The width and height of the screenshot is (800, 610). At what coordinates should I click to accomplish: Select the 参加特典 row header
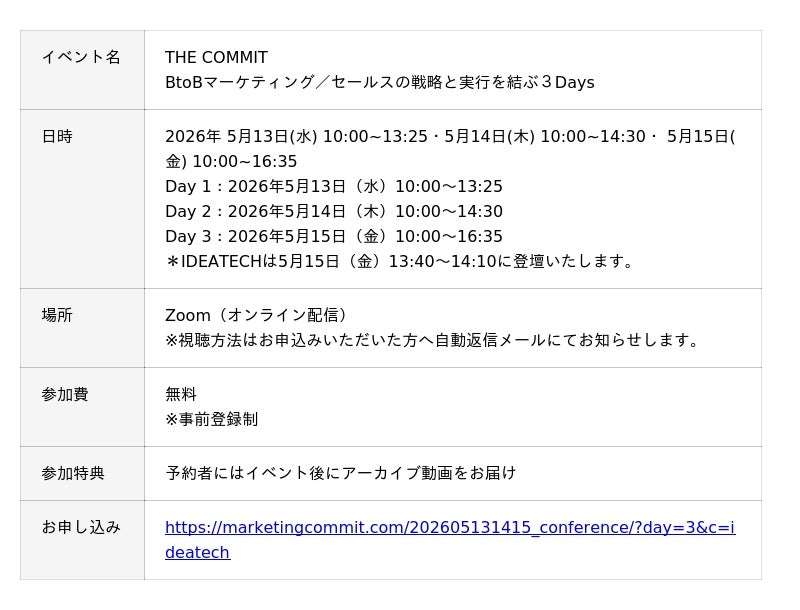coord(73,474)
